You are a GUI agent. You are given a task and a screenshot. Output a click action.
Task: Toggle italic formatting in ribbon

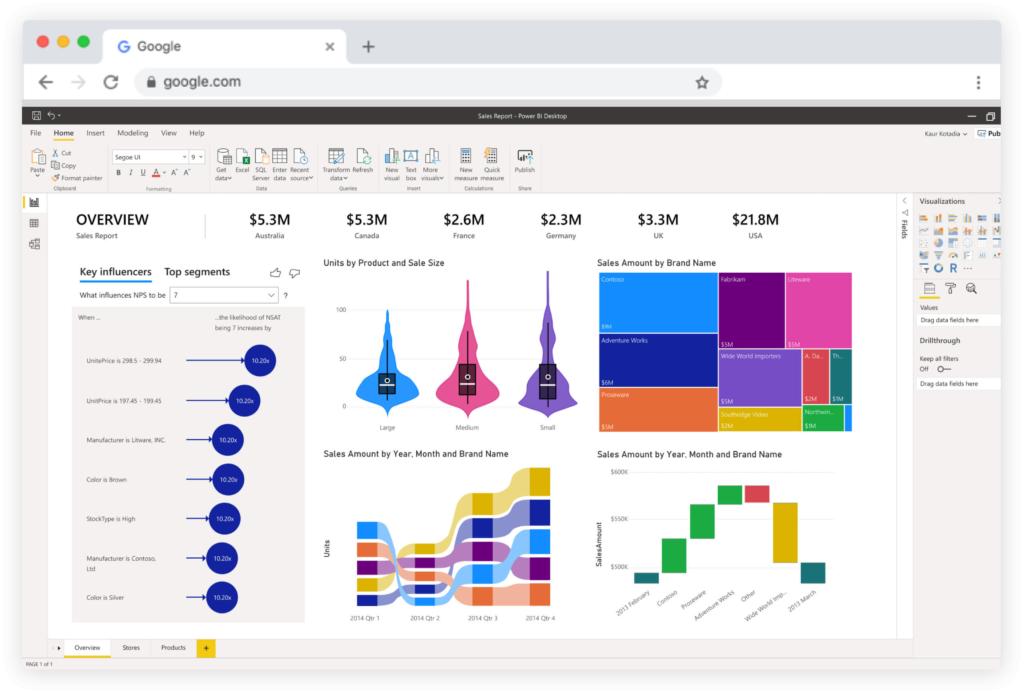pos(131,173)
